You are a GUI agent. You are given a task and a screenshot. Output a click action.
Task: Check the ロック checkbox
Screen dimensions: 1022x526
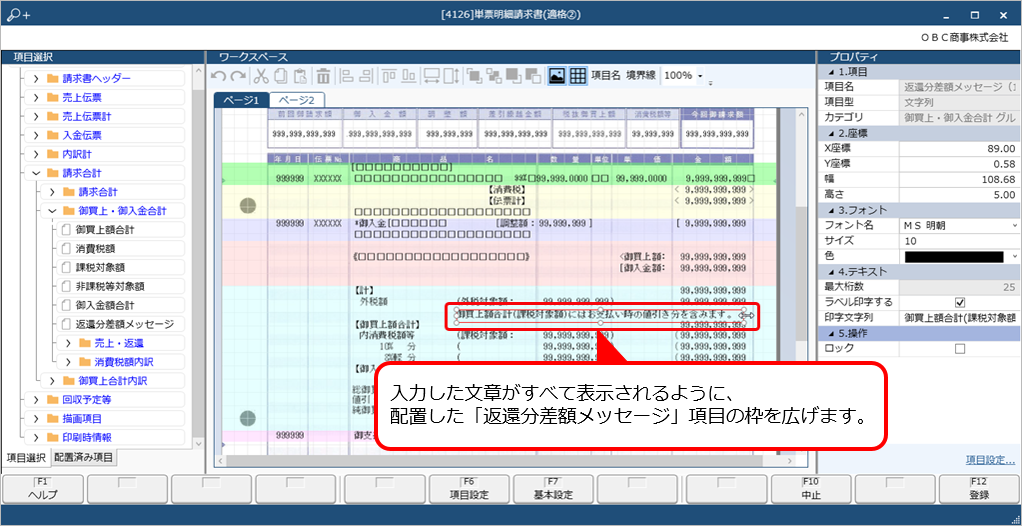coord(959,349)
